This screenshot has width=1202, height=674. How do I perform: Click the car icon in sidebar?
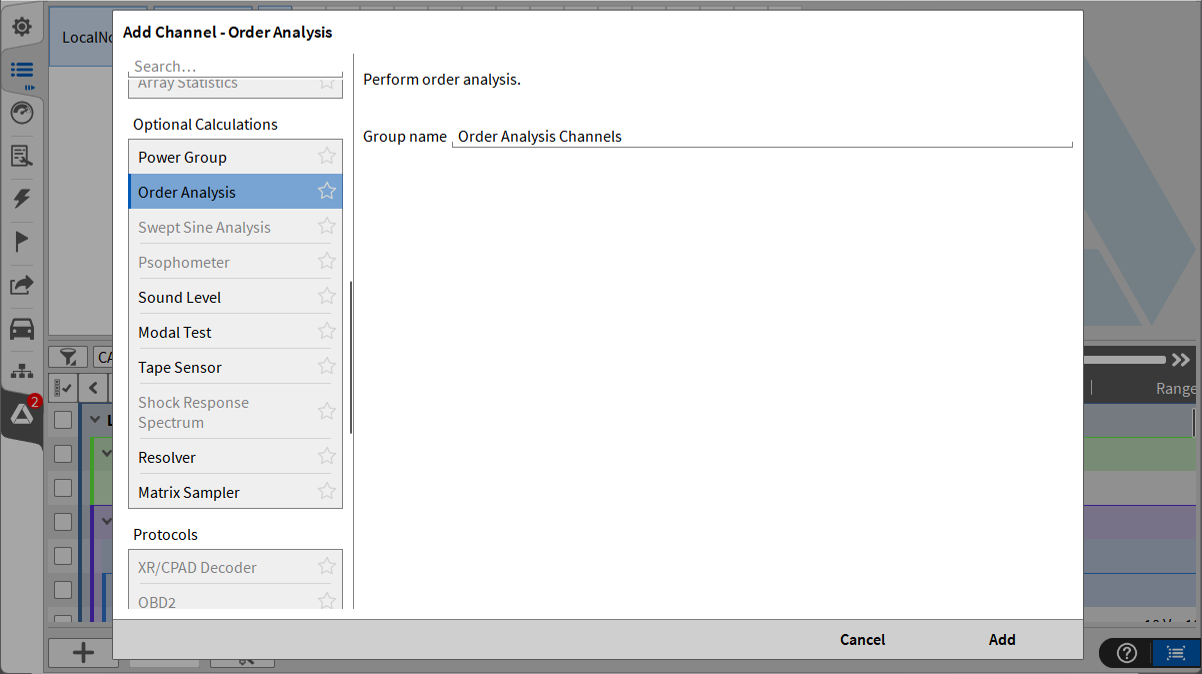[21, 328]
